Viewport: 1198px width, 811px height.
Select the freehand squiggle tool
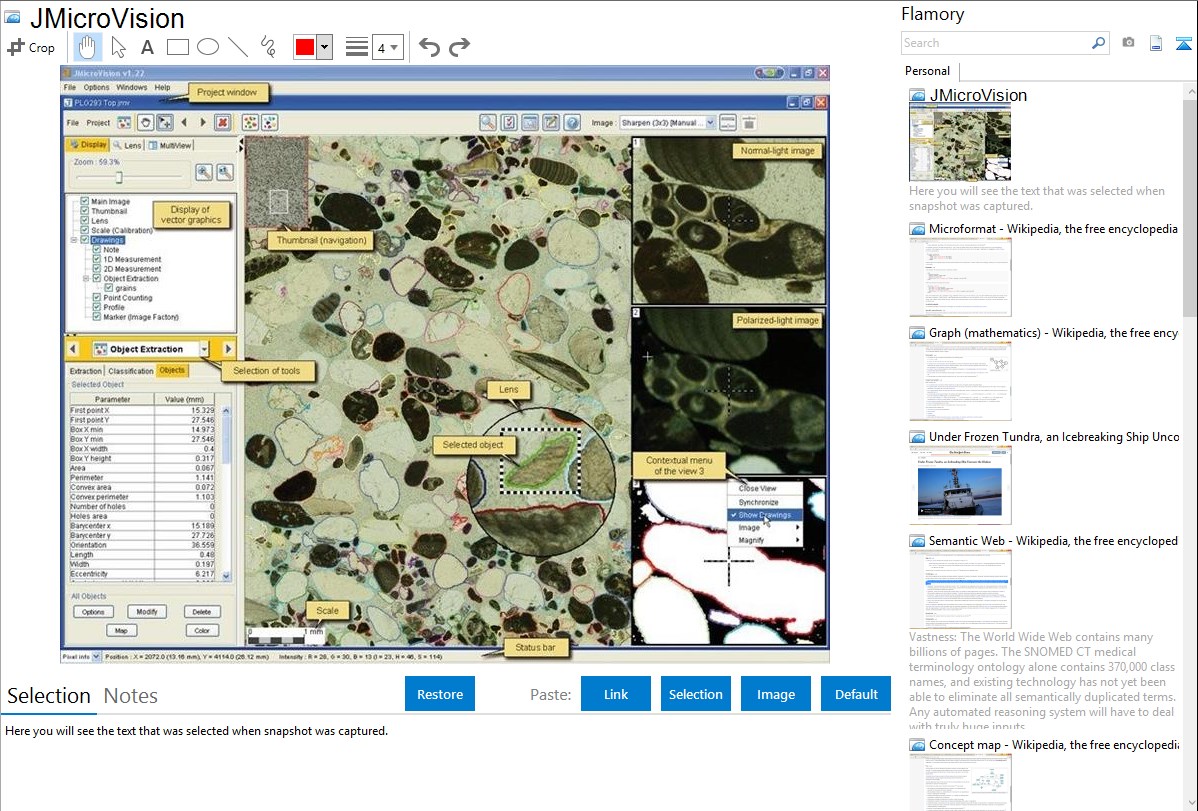268,47
